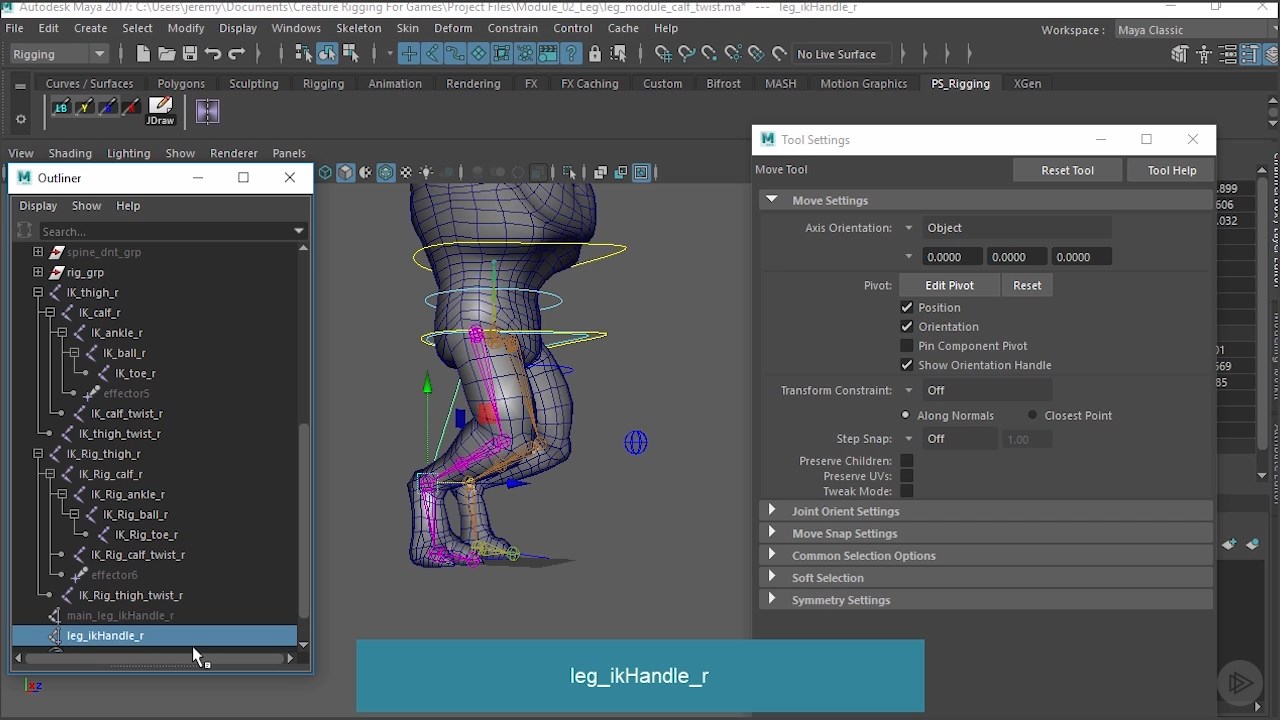The width and height of the screenshot is (1280, 720).
Task: Select the Closest Point radio button
Action: [1032, 415]
